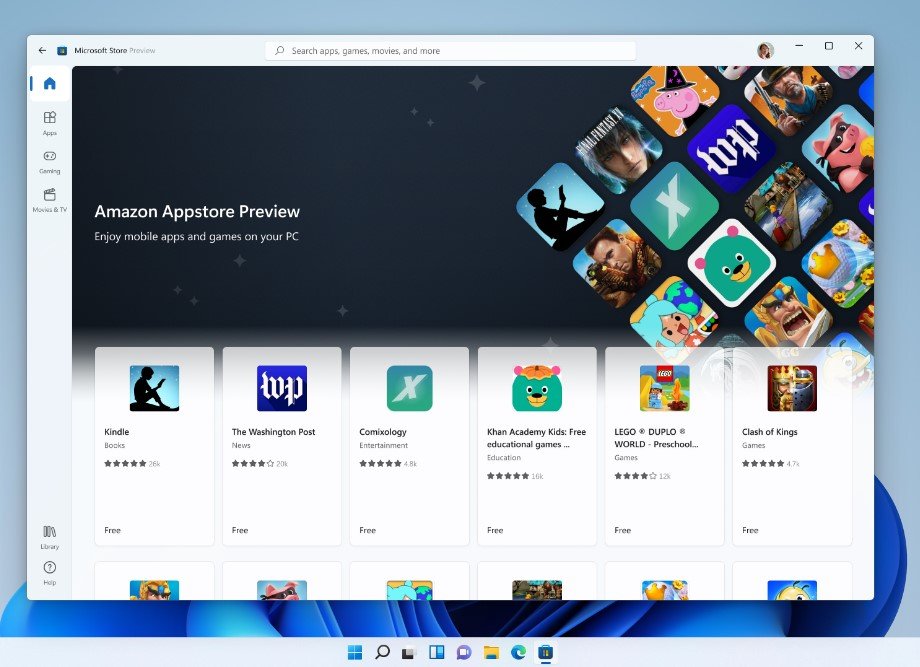The image size is (920, 667).
Task: Click the Free price on Clash of Kings card
Action: [x=750, y=530]
